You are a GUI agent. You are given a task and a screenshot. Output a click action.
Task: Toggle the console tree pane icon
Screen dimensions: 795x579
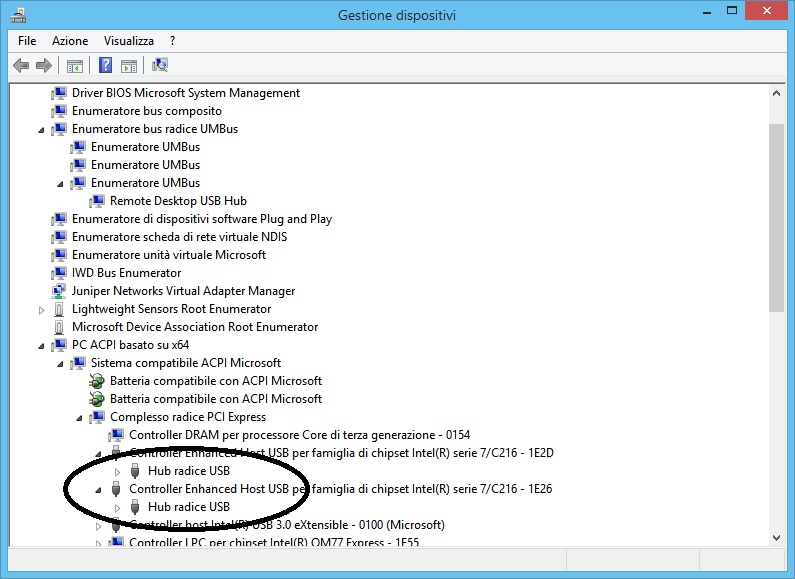[x=74, y=66]
